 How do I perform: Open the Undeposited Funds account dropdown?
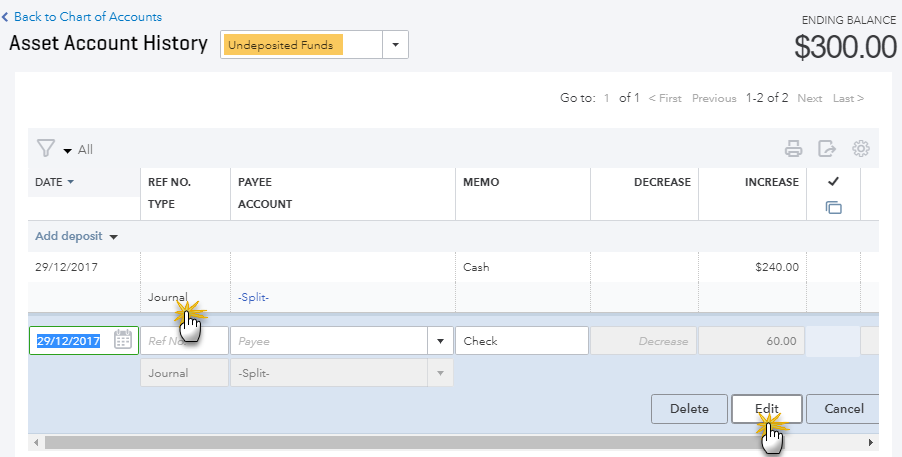coord(395,45)
